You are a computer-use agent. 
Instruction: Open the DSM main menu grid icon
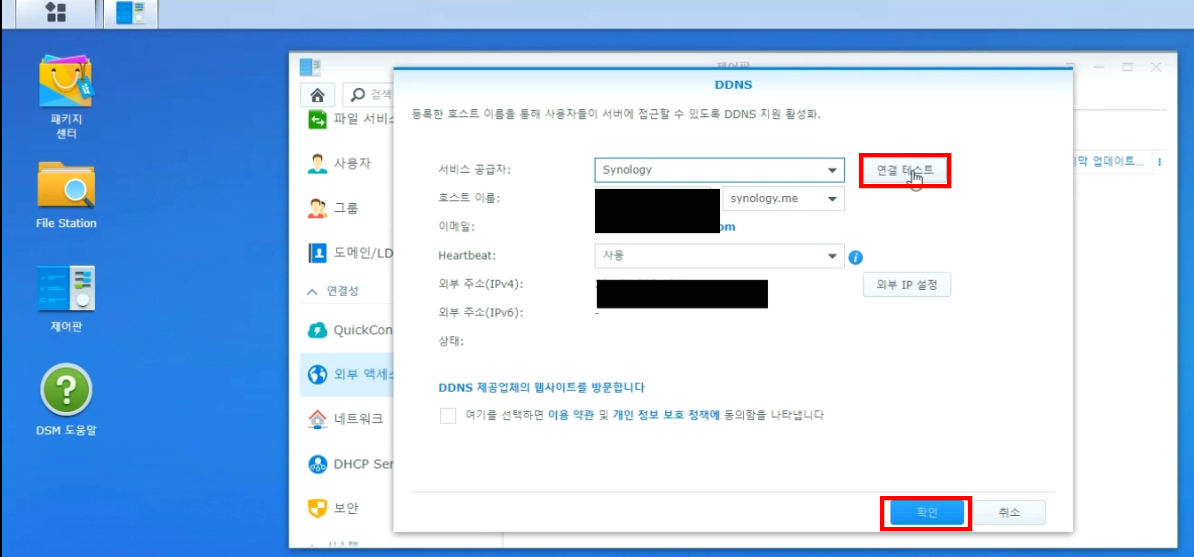click(56, 12)
